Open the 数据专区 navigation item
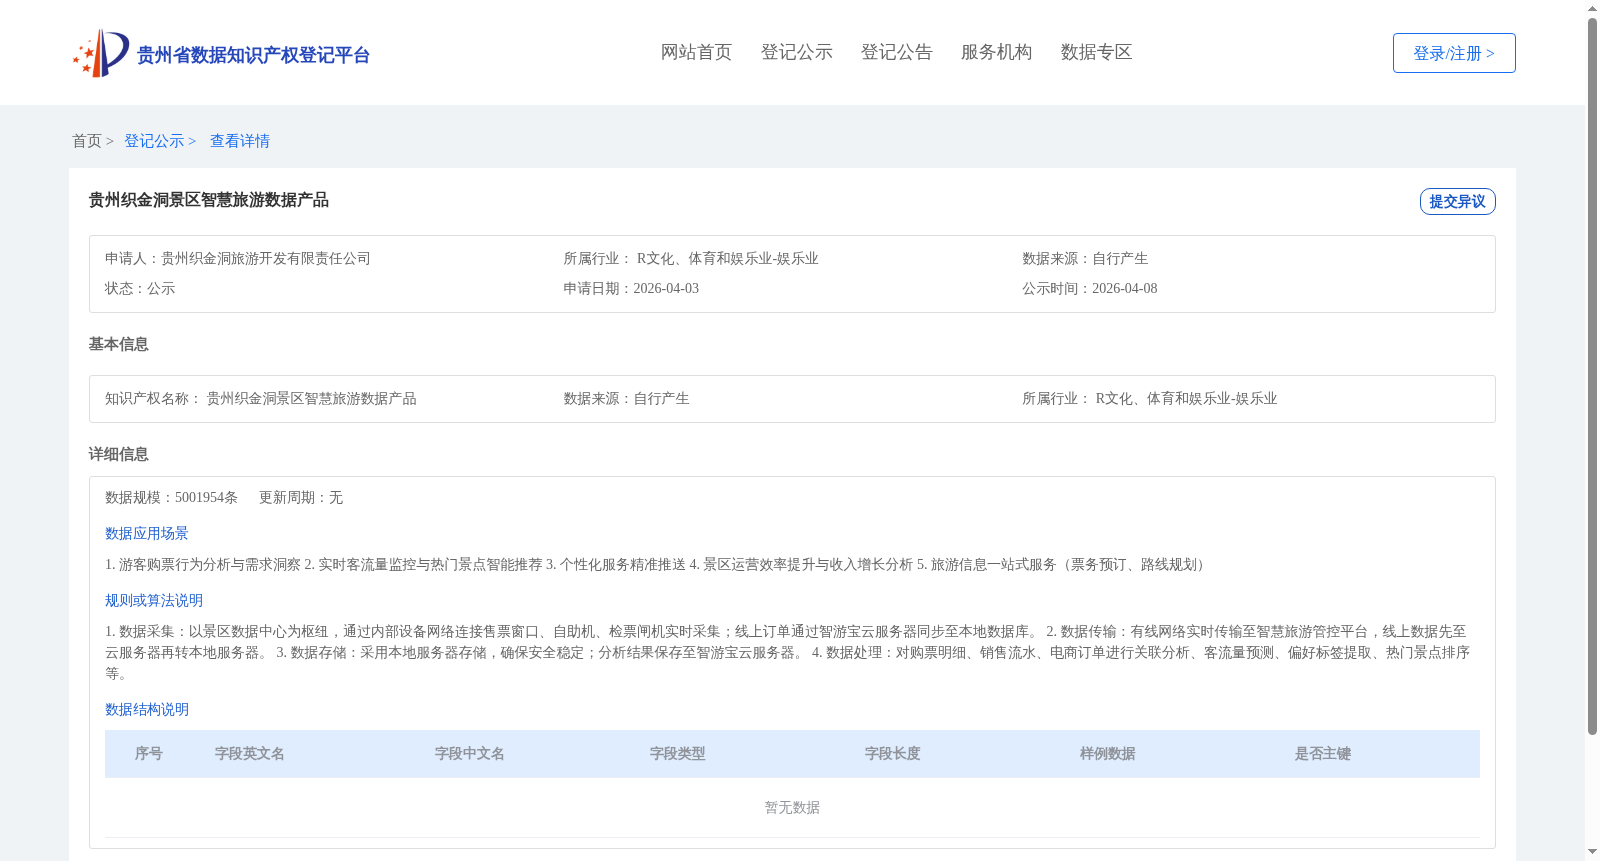The image size is (1600, 861). pos(1096,52)
